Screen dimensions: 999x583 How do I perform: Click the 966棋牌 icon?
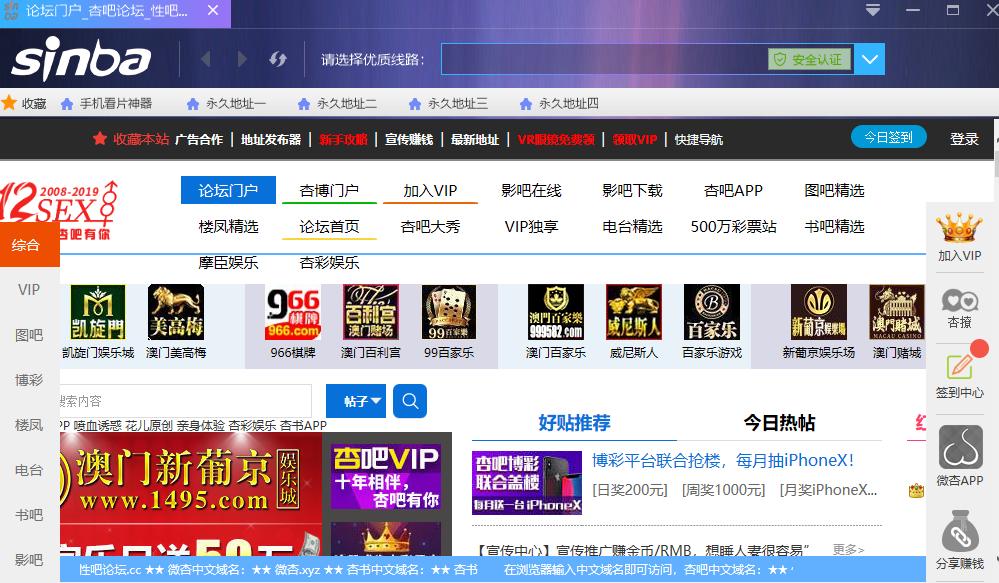pyautogui.click(x=293, y=312)
